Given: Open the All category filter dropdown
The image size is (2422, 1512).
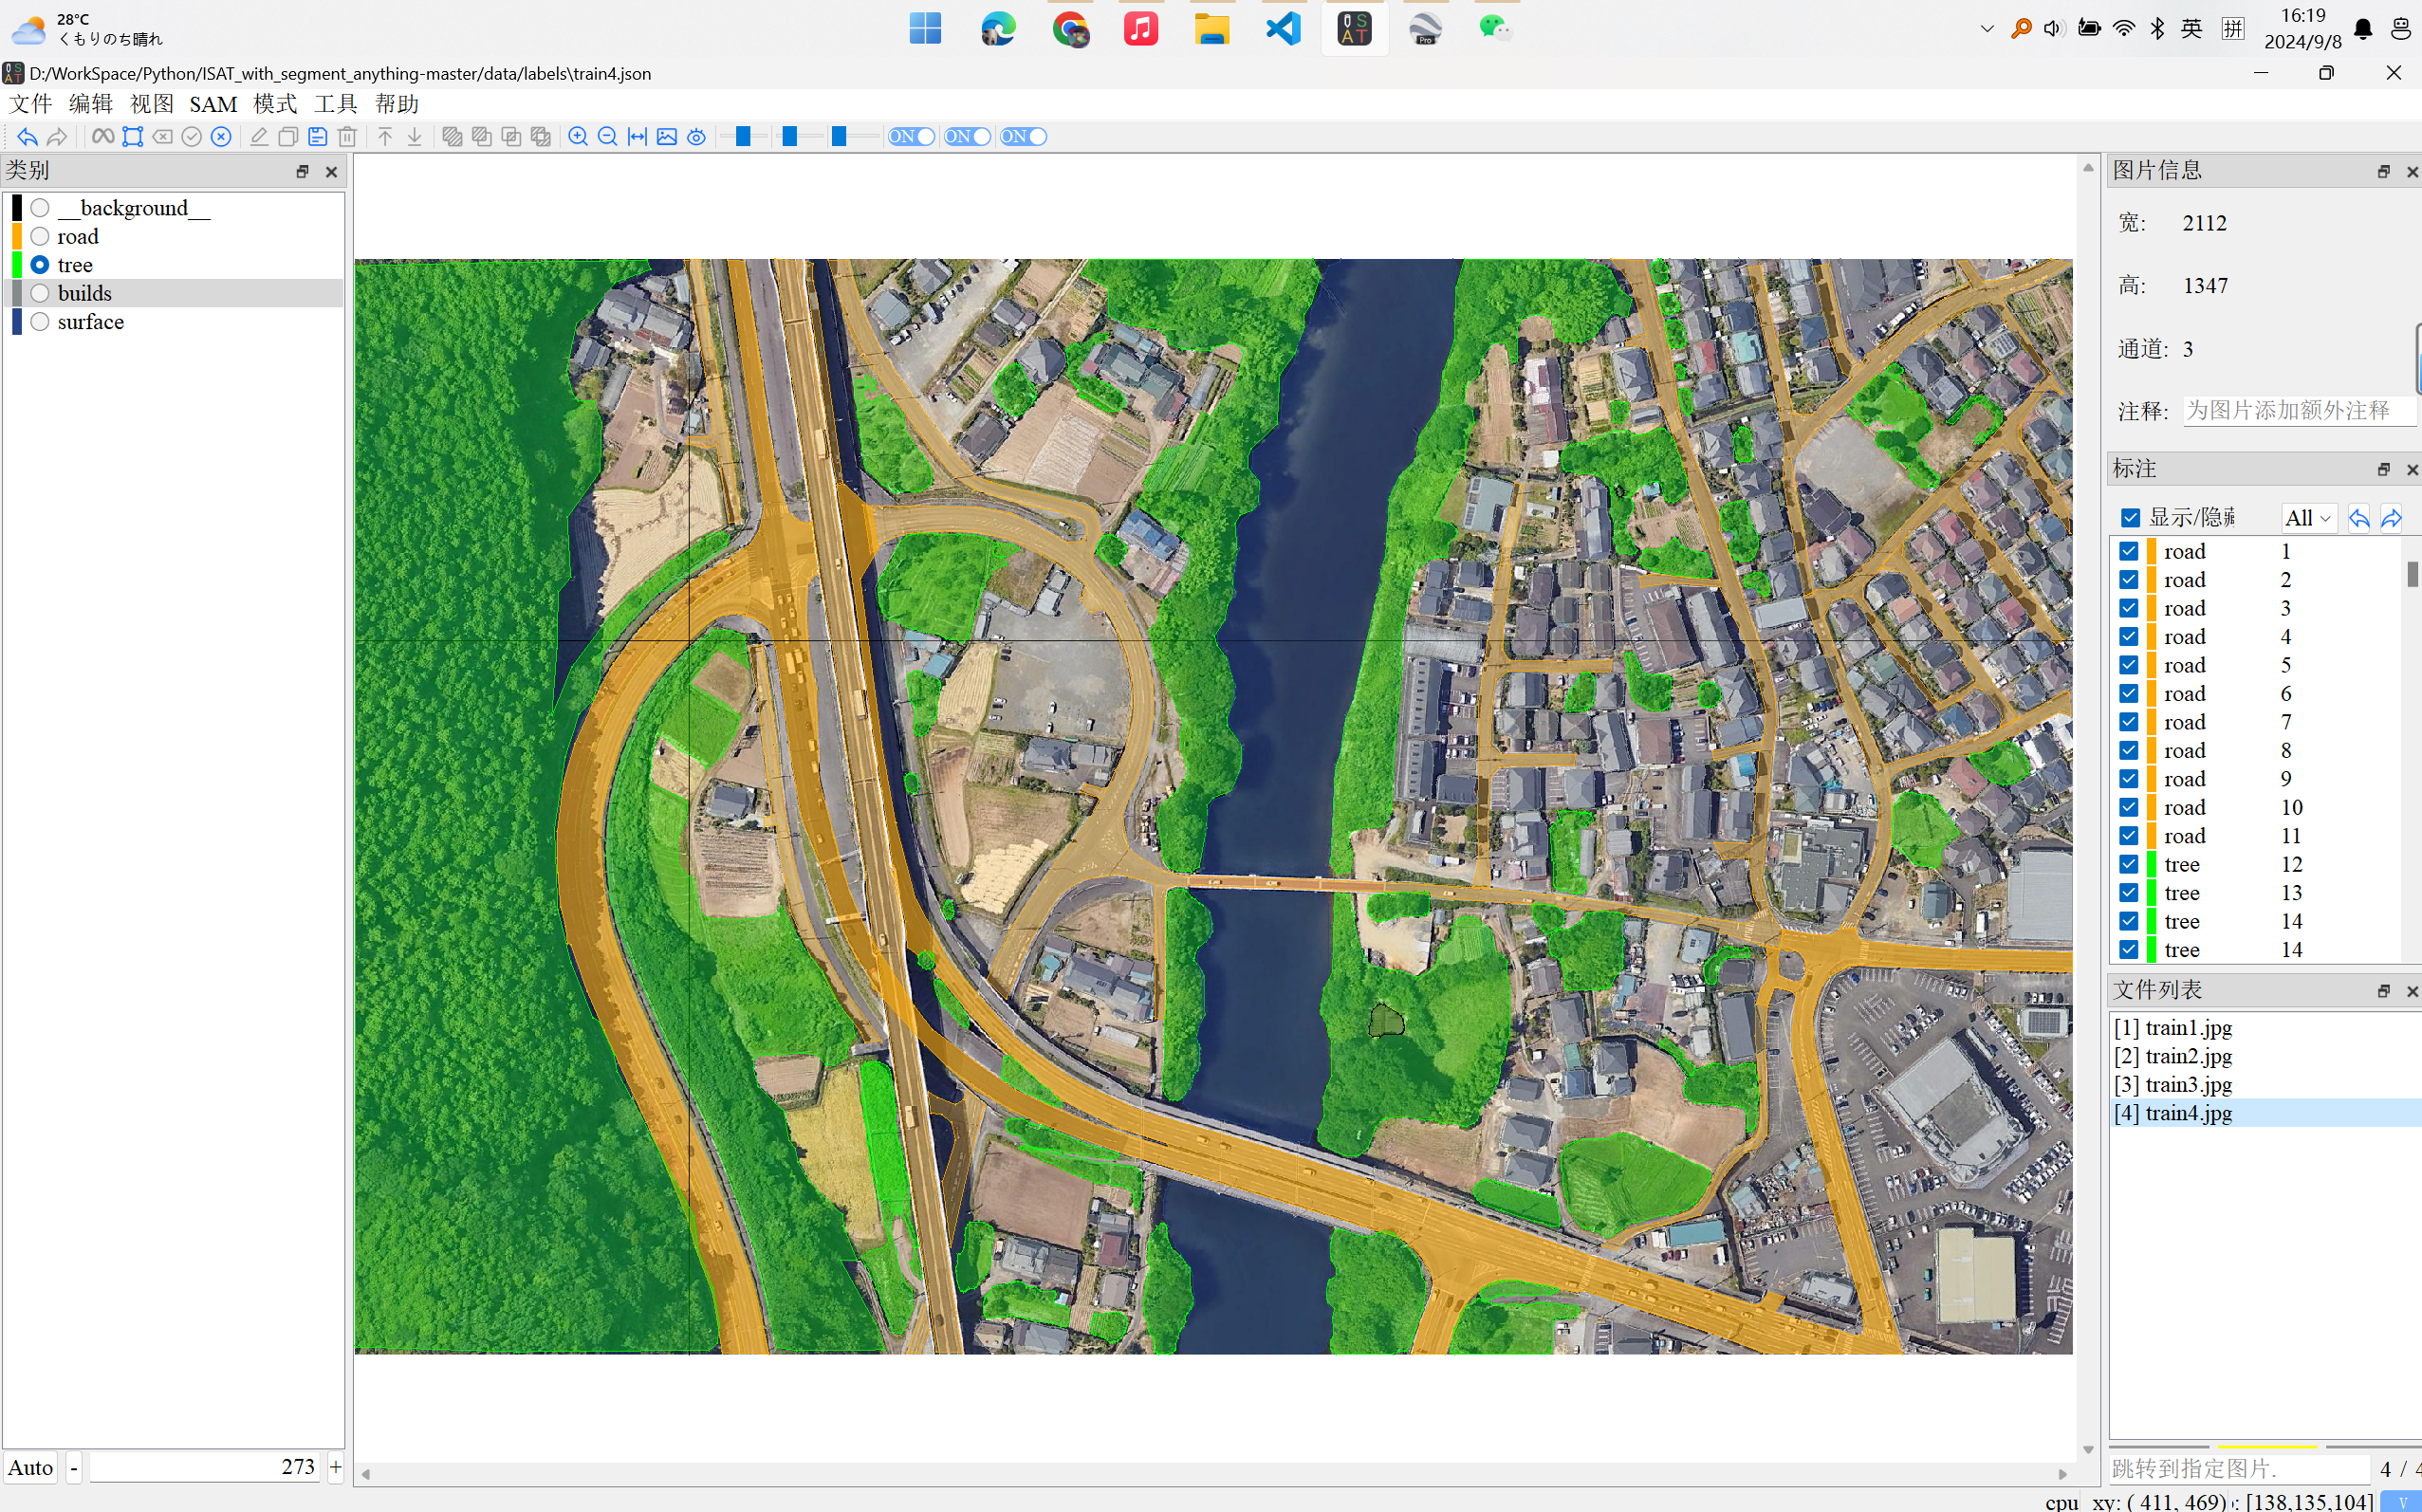Looking at the screenshot, I should point(2307,517).
